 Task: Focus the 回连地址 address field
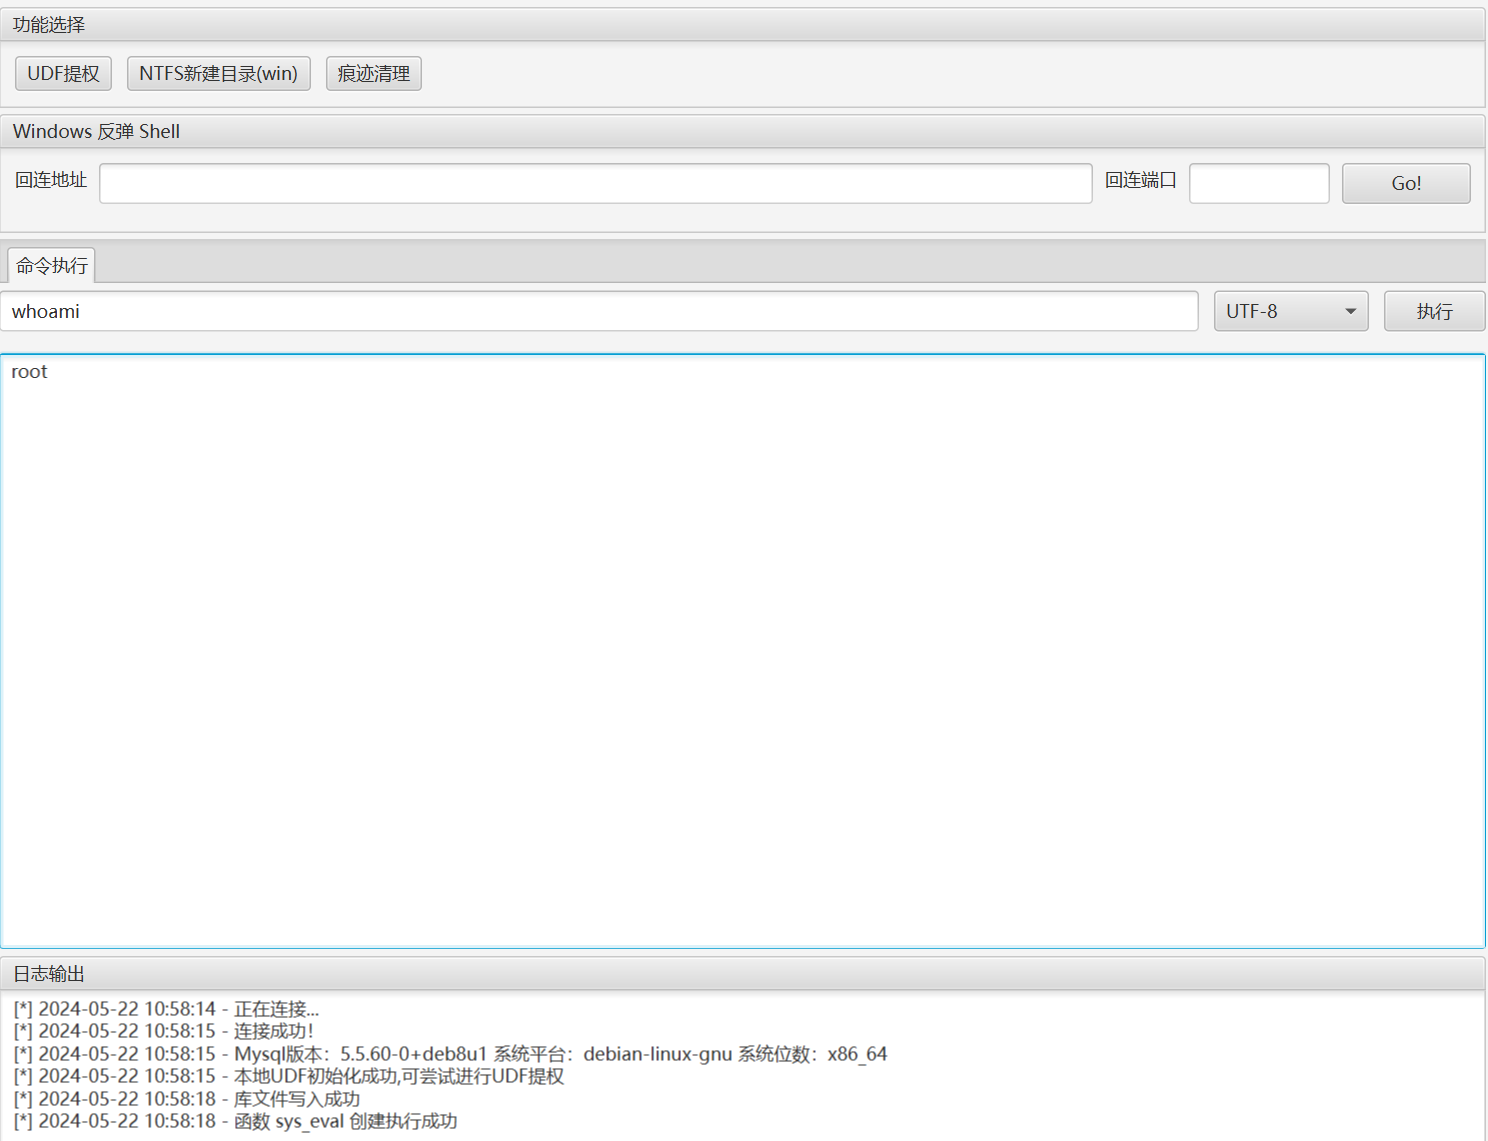click(595, 184)
